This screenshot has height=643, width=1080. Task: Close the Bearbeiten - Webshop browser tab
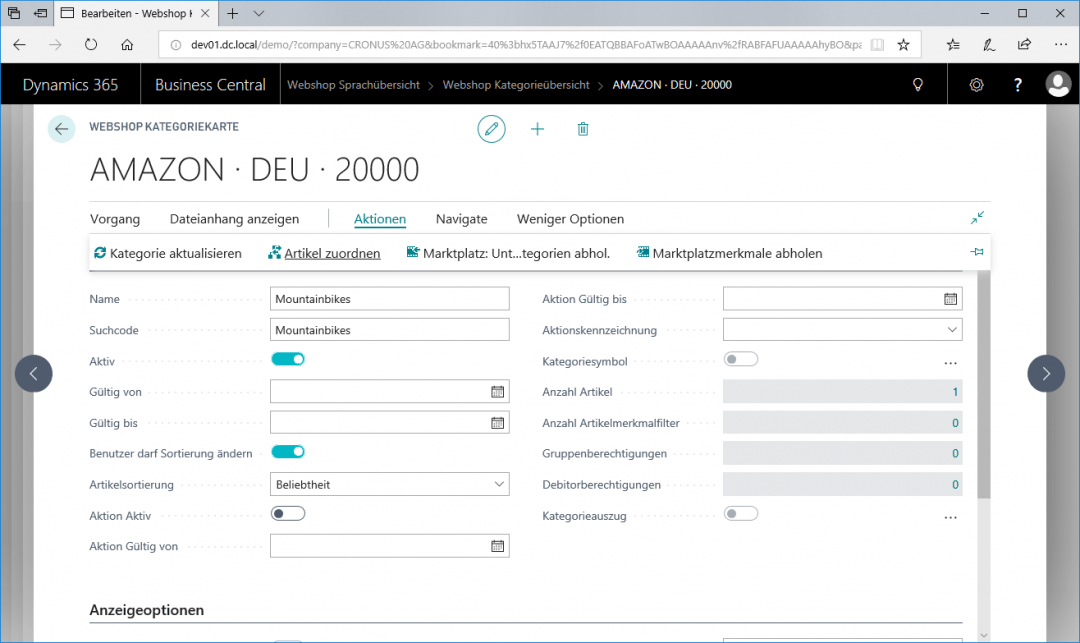pos(205,13)
